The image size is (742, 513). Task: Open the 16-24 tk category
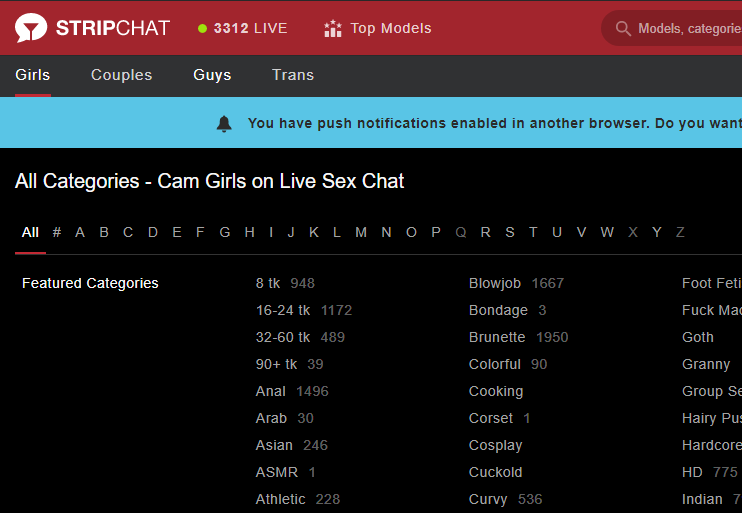[x=283, y=310]
